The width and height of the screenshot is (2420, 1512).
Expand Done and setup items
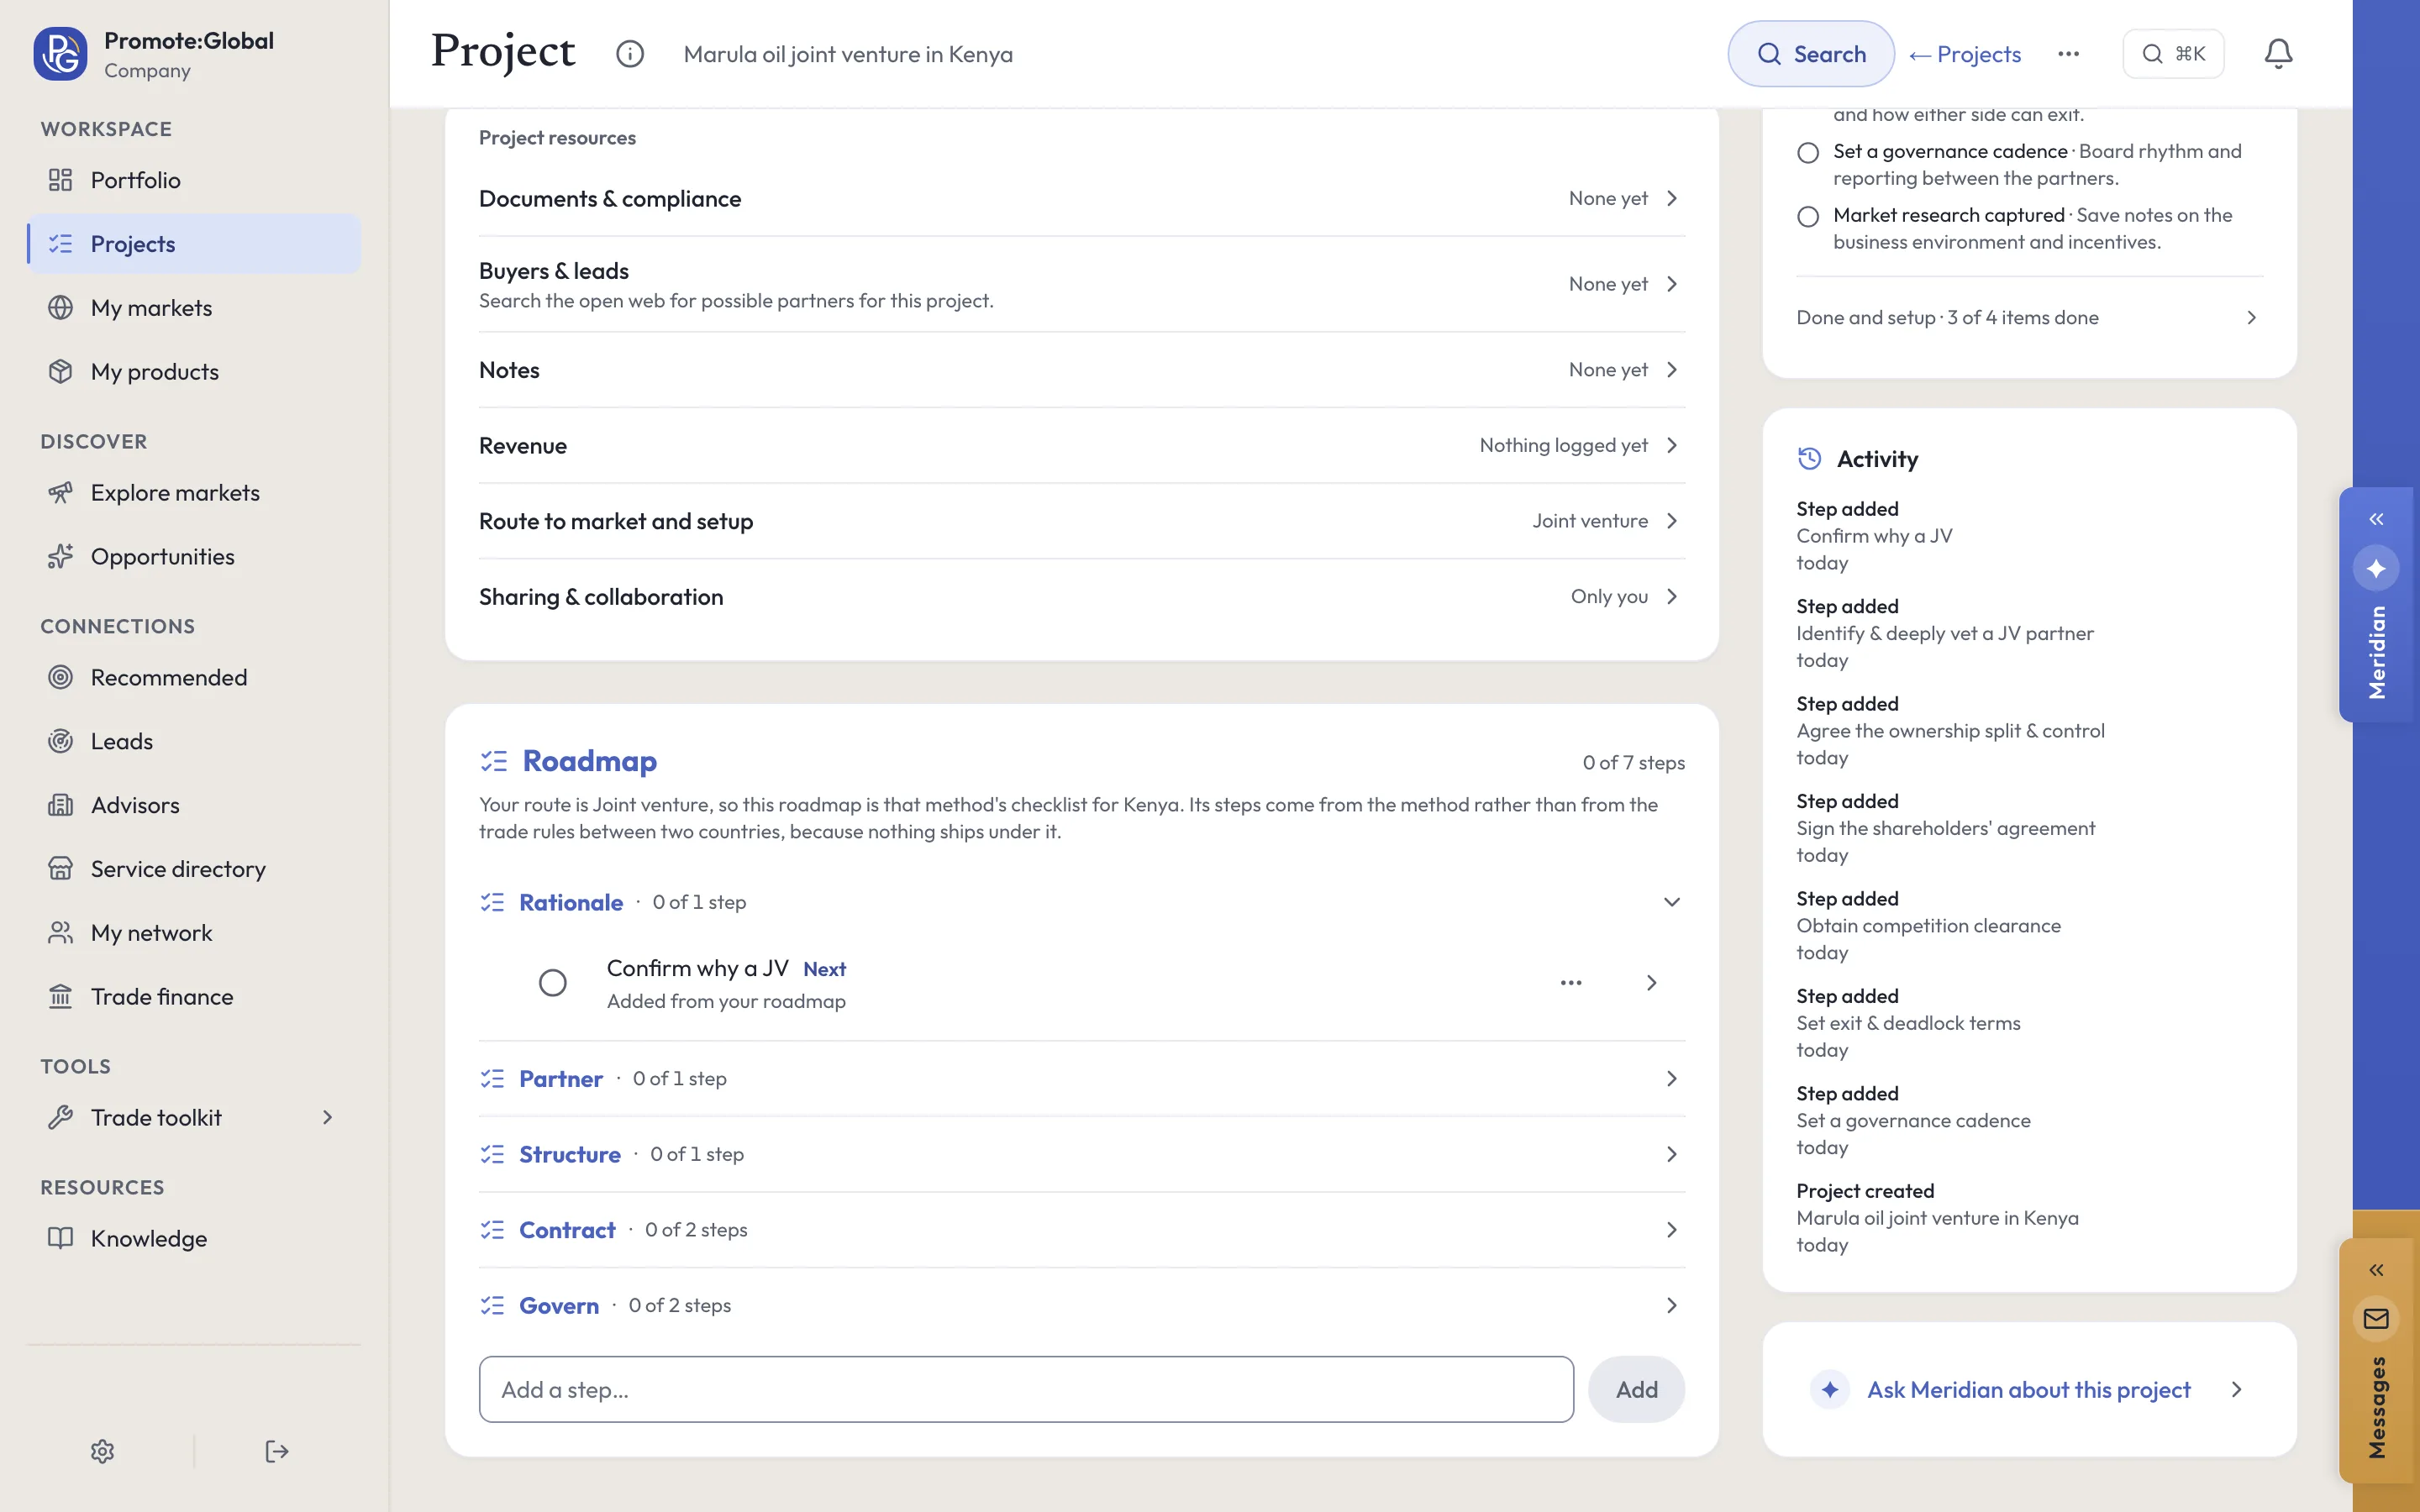[x=2029, y=318]
